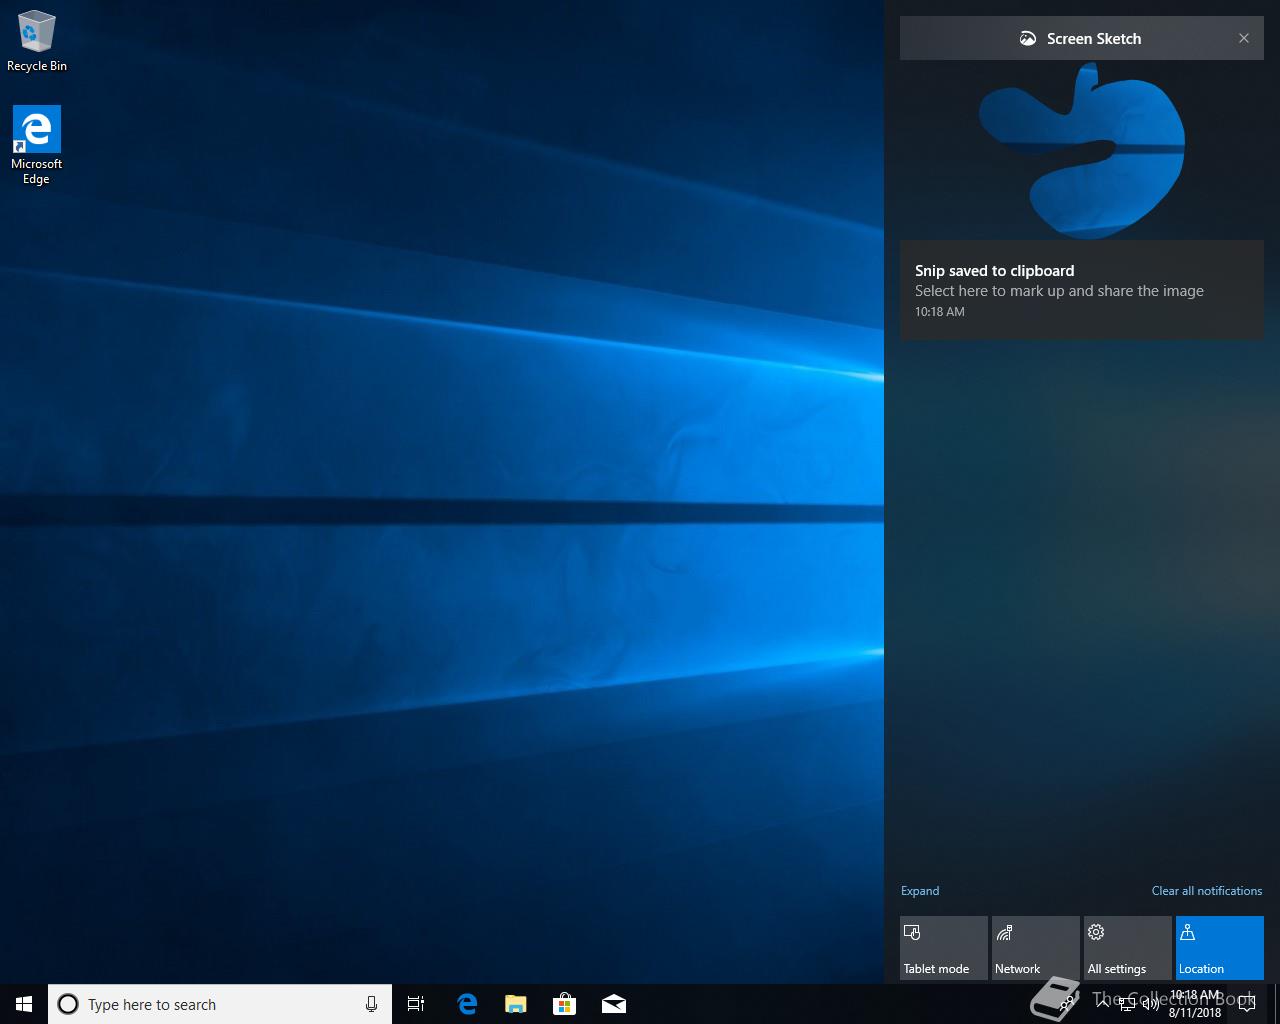Activate the microphone icon in search box
This screenshot has height=1024, width=1280.
pos(371,1004)
